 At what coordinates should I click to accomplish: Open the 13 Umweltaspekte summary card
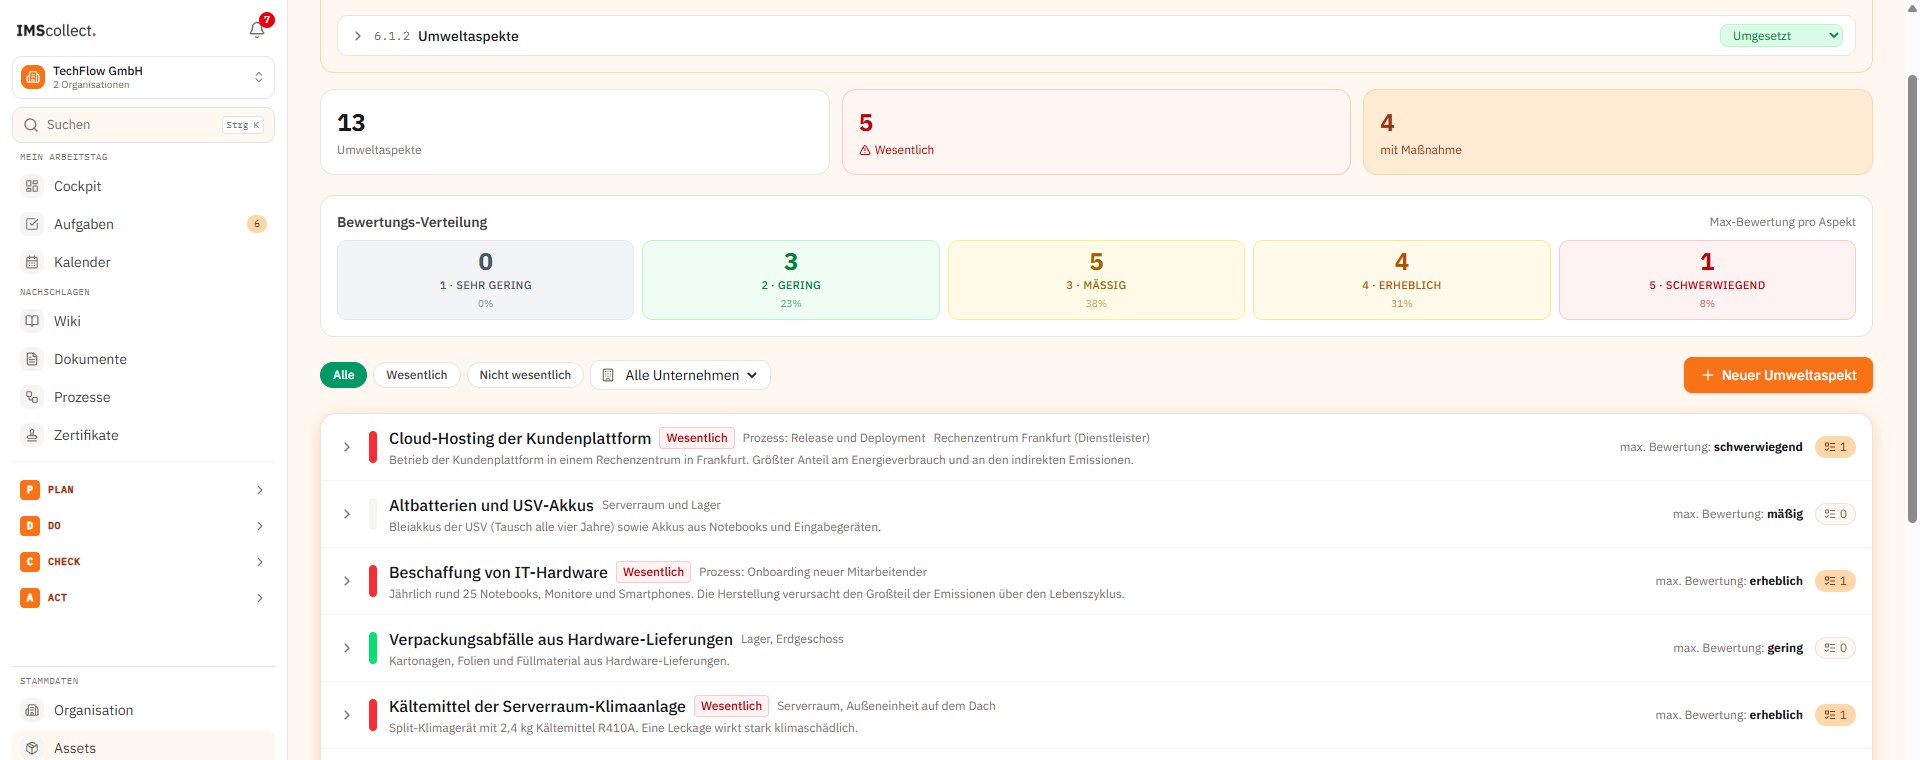point(575,132)
